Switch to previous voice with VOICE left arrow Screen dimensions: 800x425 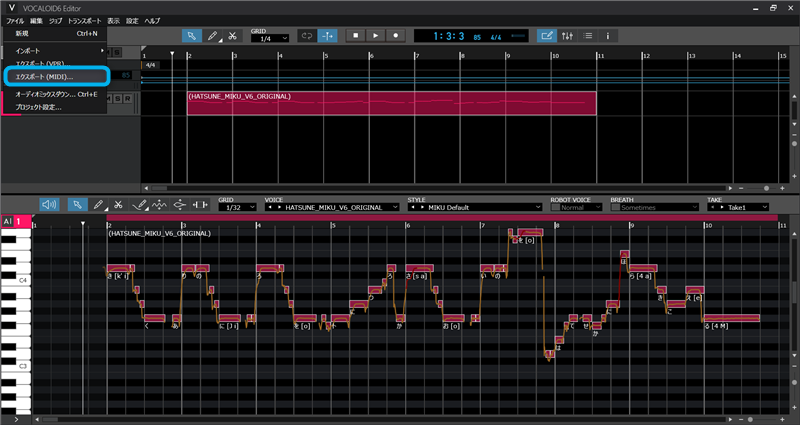coord(269,207)
